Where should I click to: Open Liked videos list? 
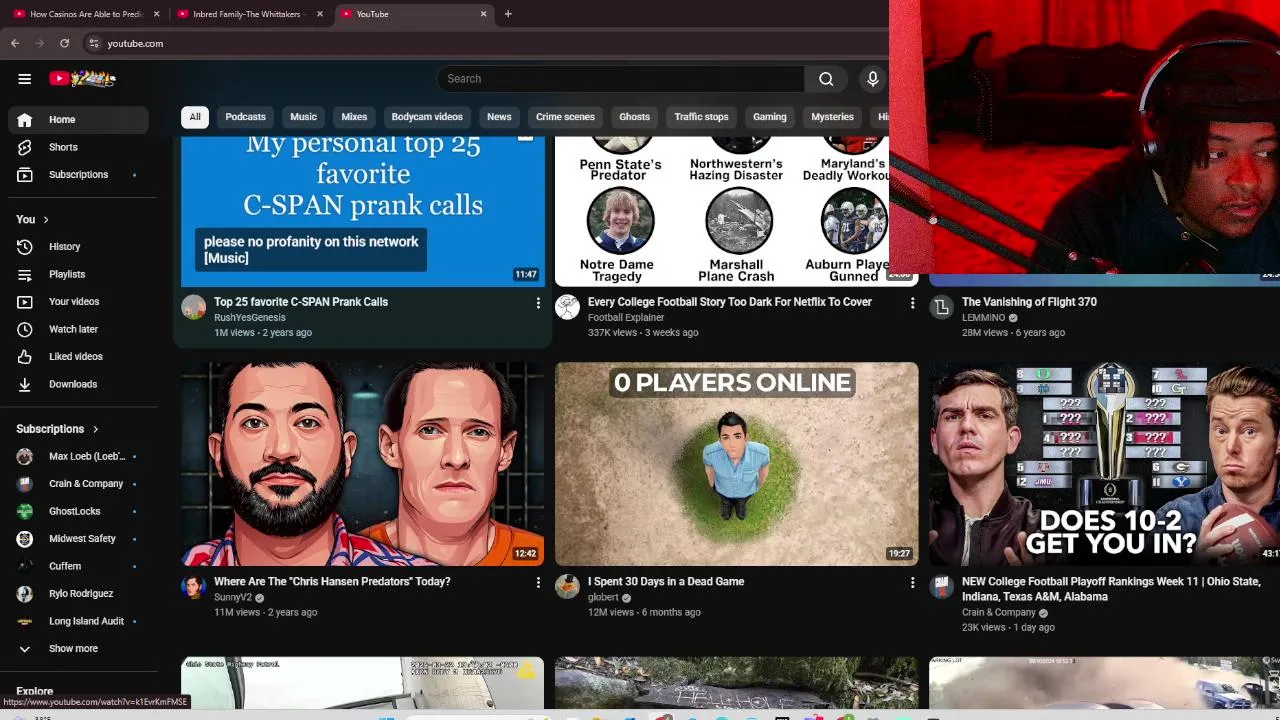[x=78, y=356]
